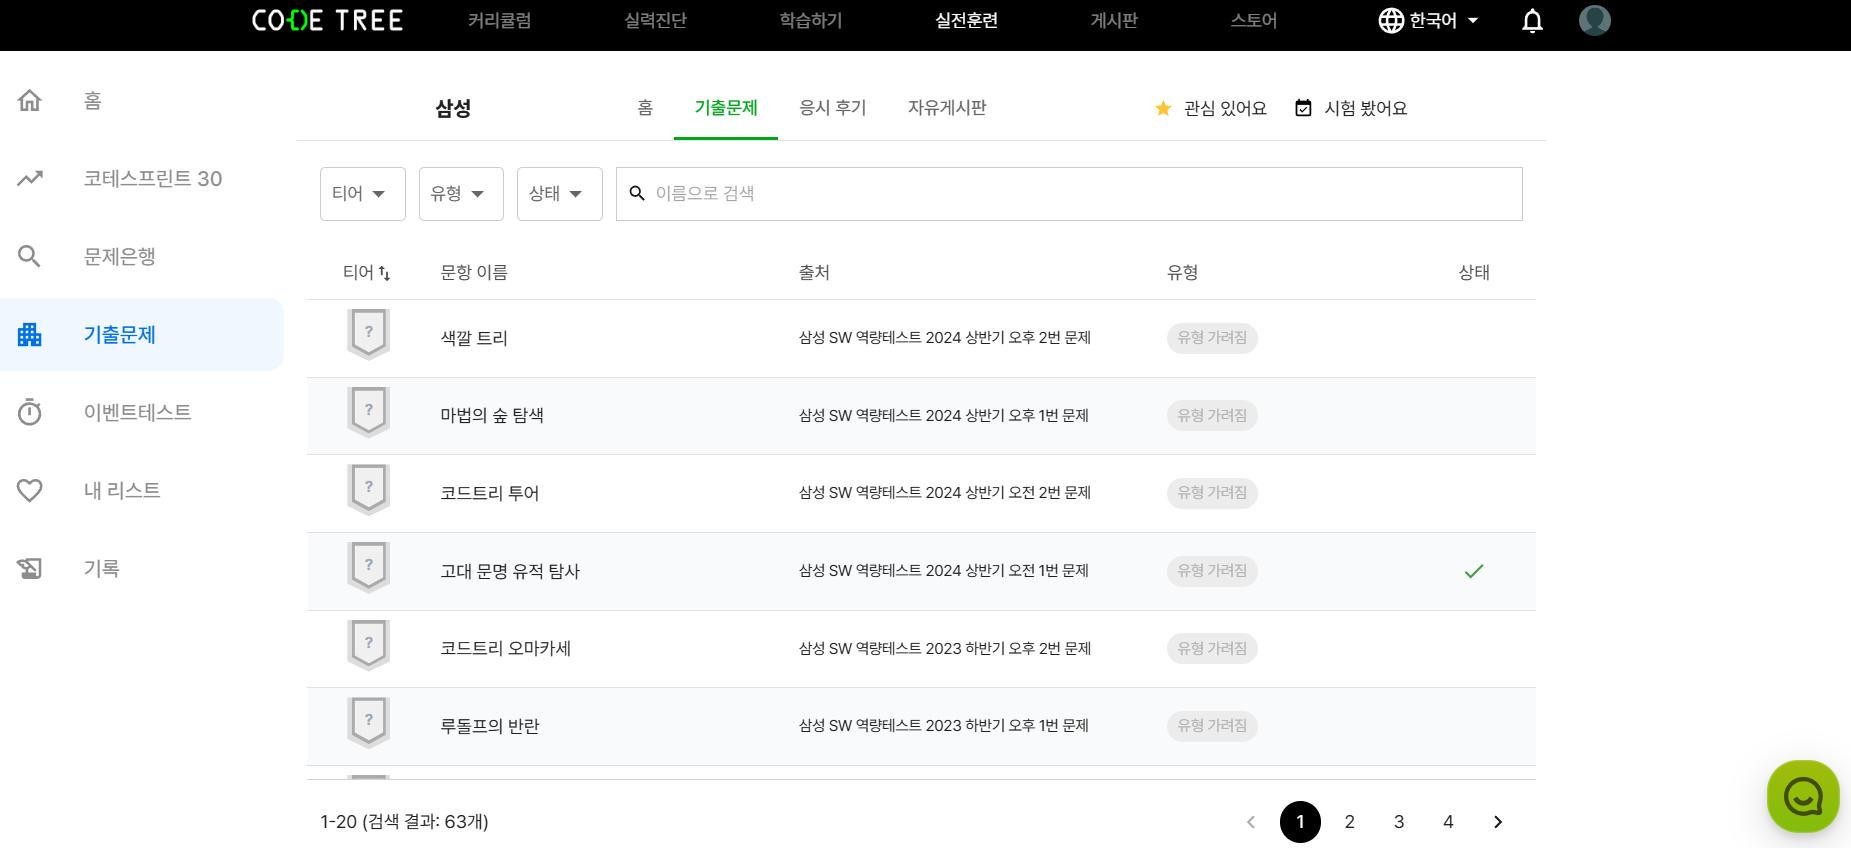This screenshot has height=848, width=1851.
Task: Open 커리큘럼 in top menu
Action: pyautogui.click(x=499, y=20)
